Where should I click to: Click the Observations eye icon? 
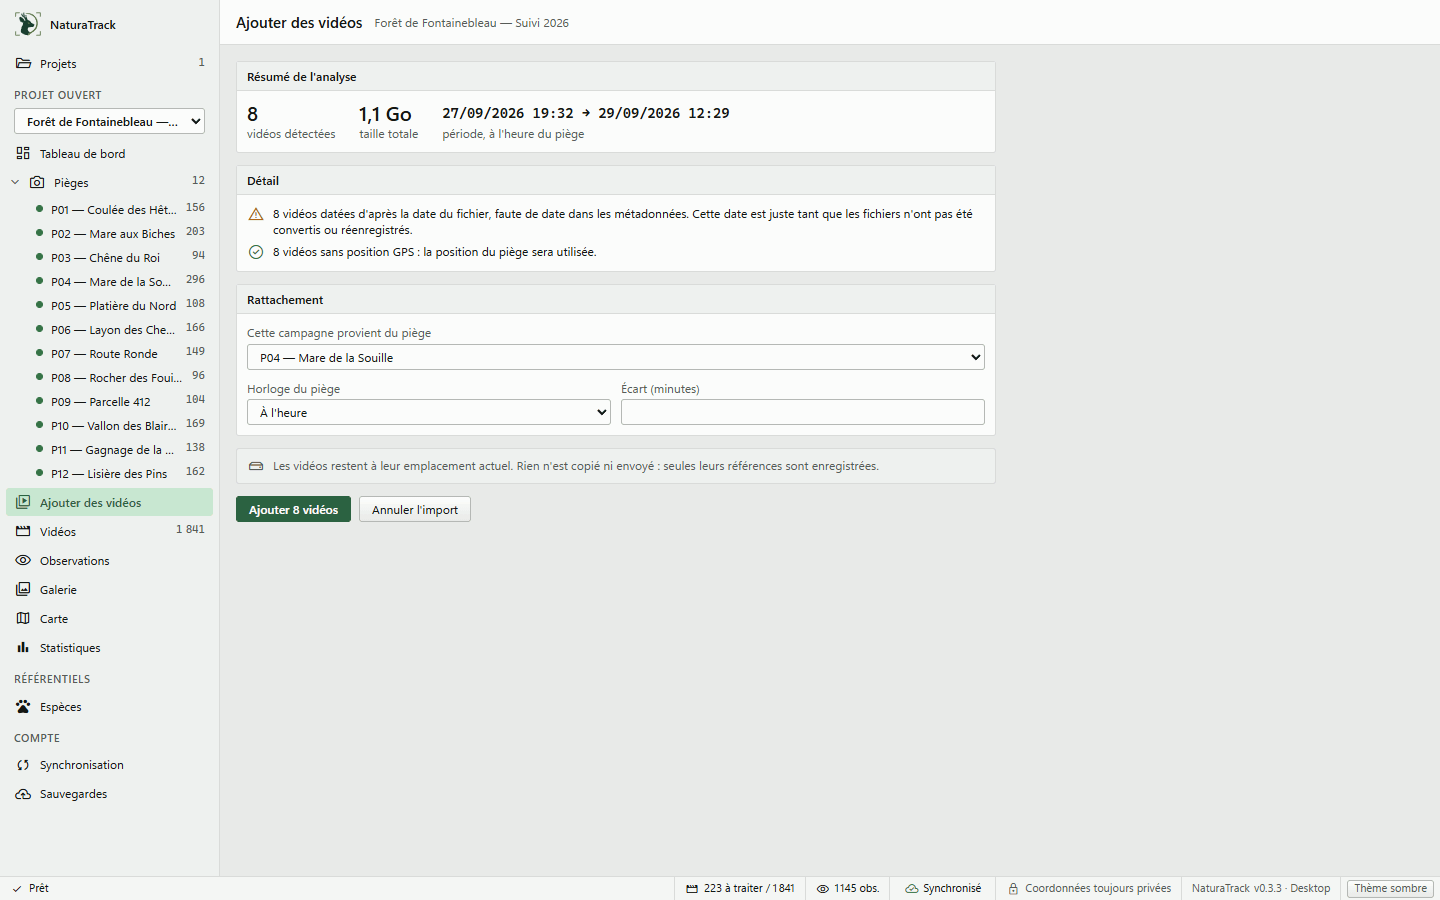click(23, 560)
